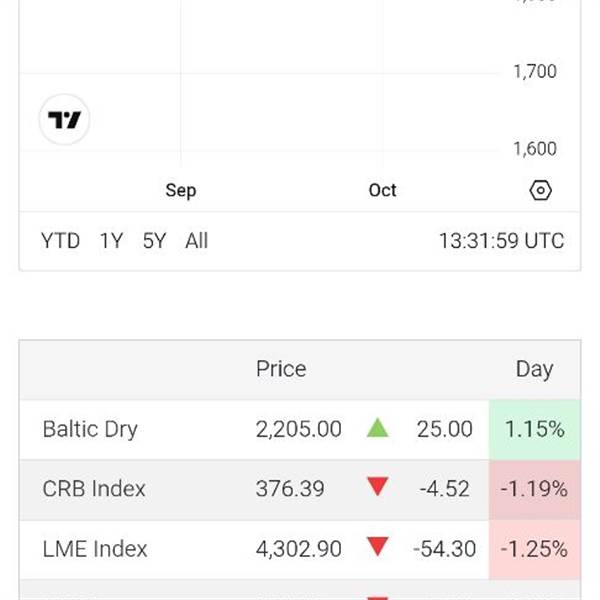Screen dimensions: 600x600
Task: Set chart range to 5Y
Action: point(154,241)
